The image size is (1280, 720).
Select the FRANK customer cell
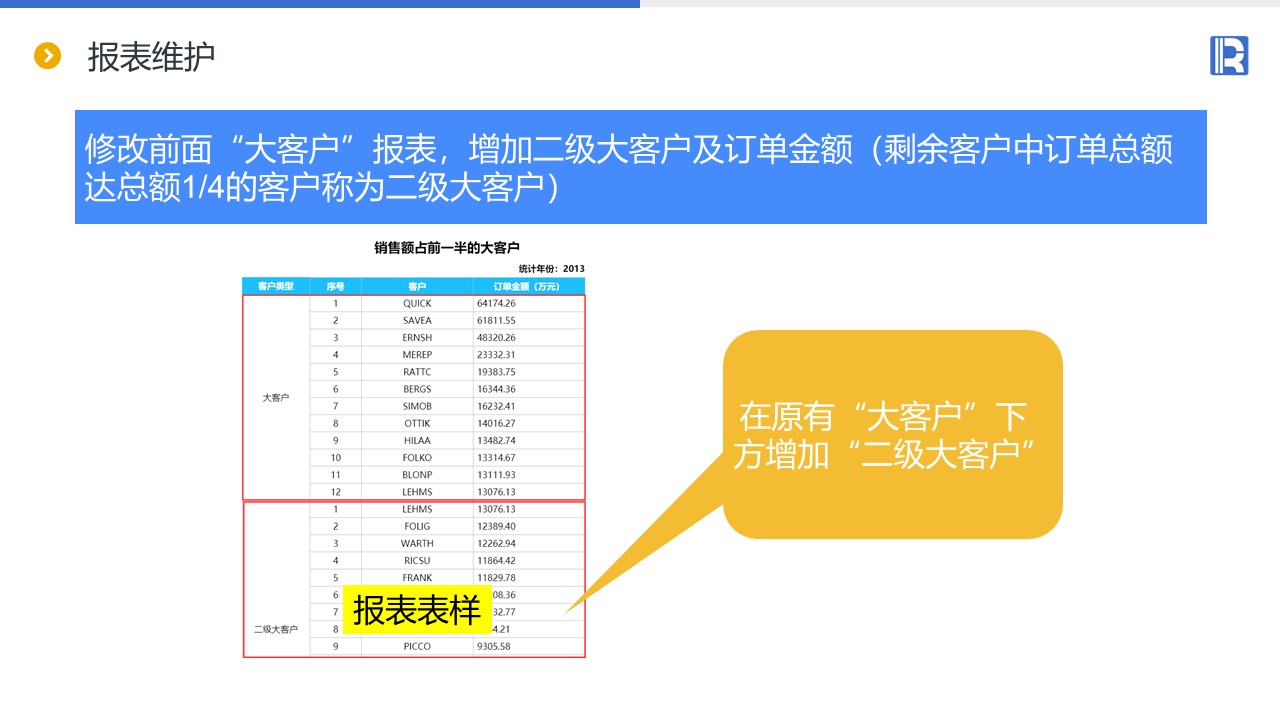click(x=417, y=578)
